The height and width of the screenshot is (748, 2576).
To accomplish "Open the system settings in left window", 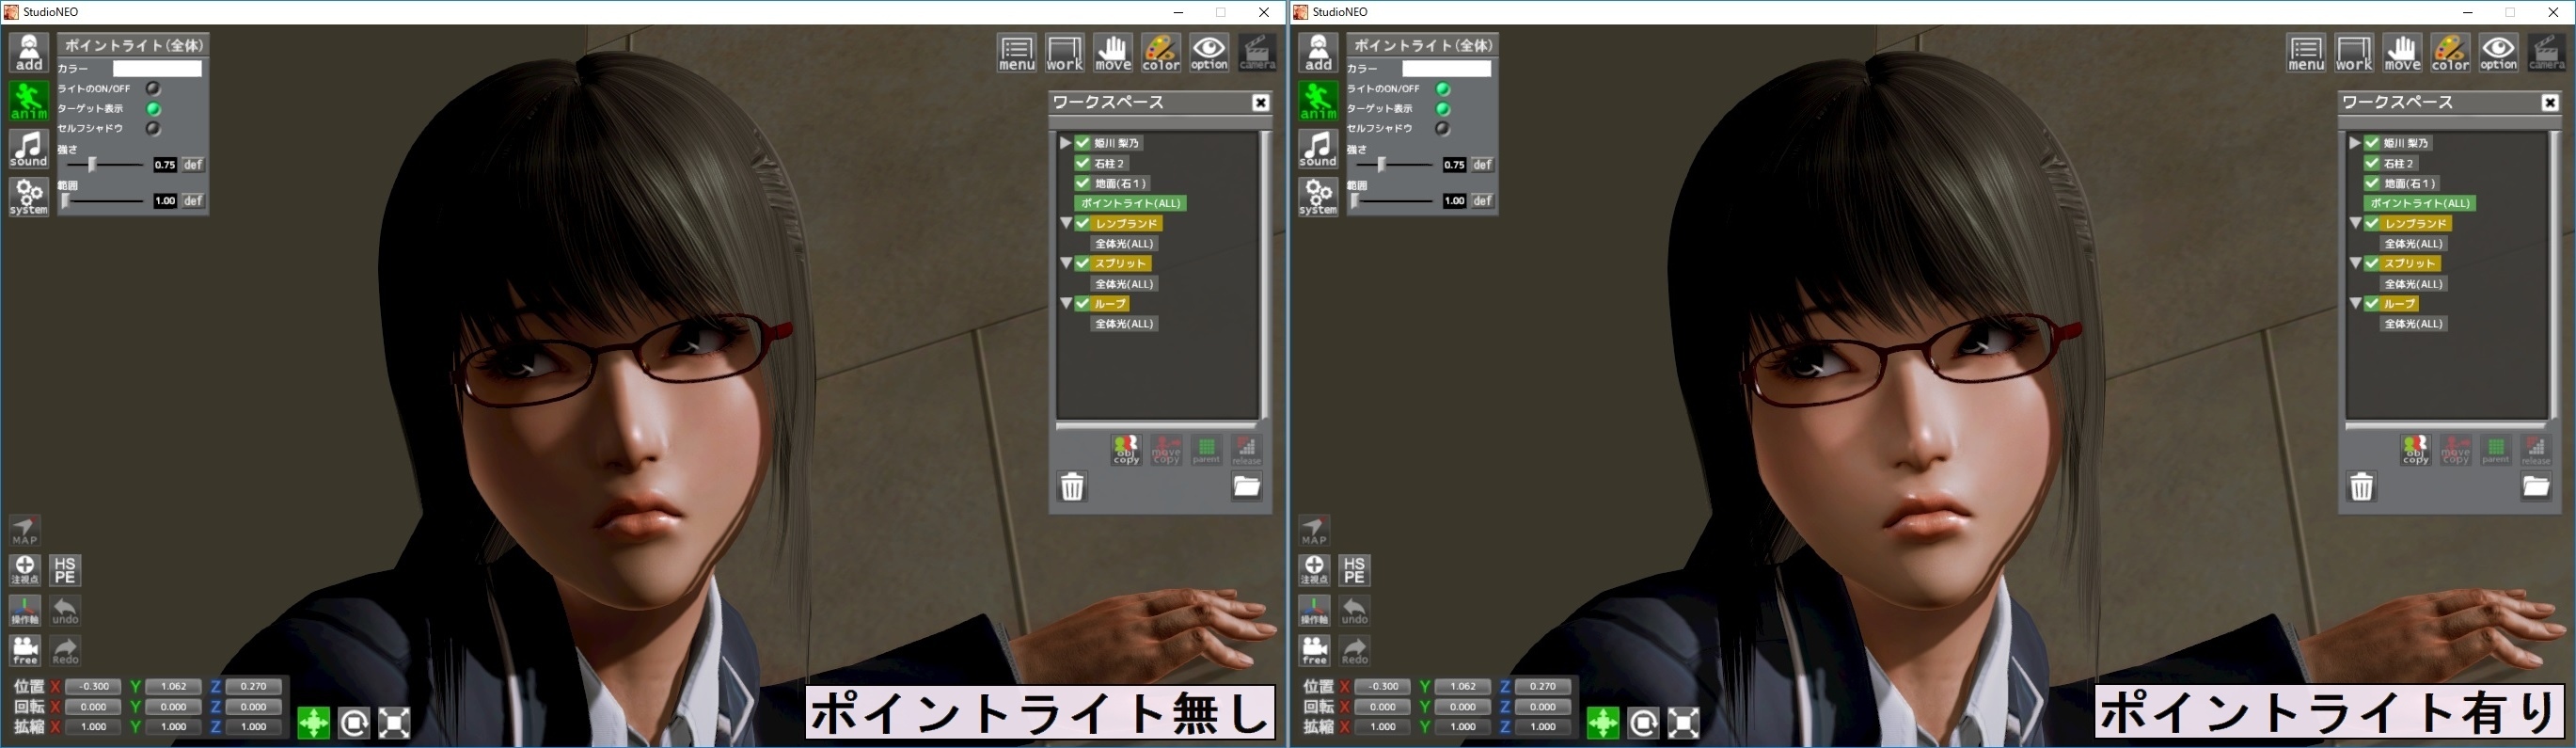I will pos(29,197).
